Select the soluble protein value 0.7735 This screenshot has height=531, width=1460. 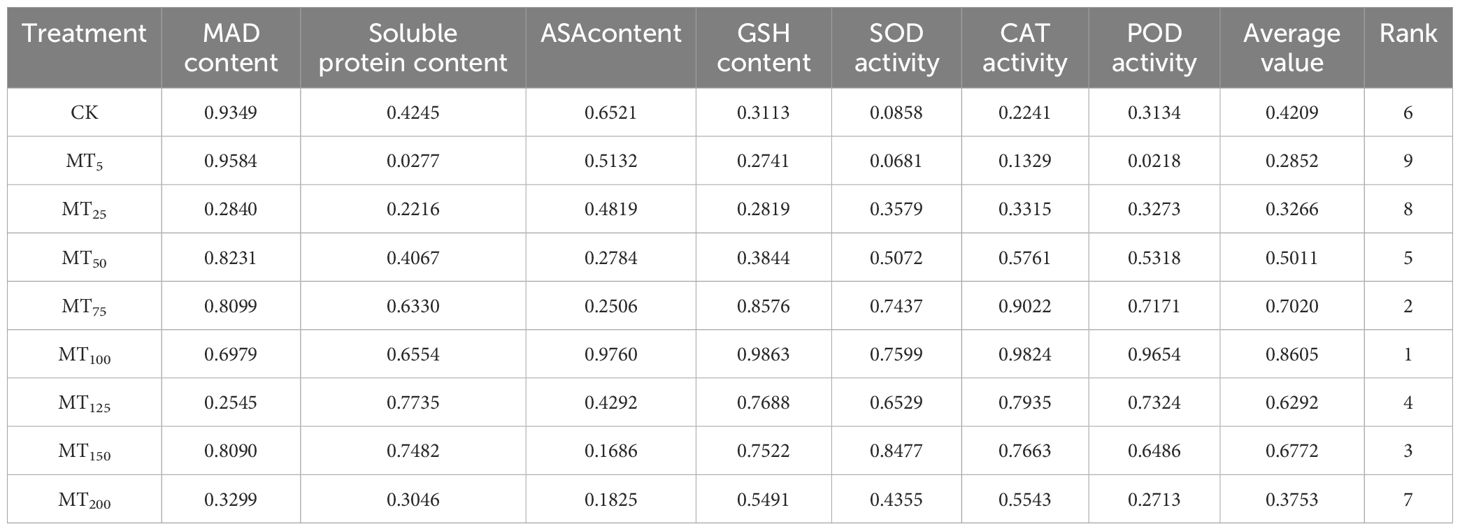[x=412, y=403]
